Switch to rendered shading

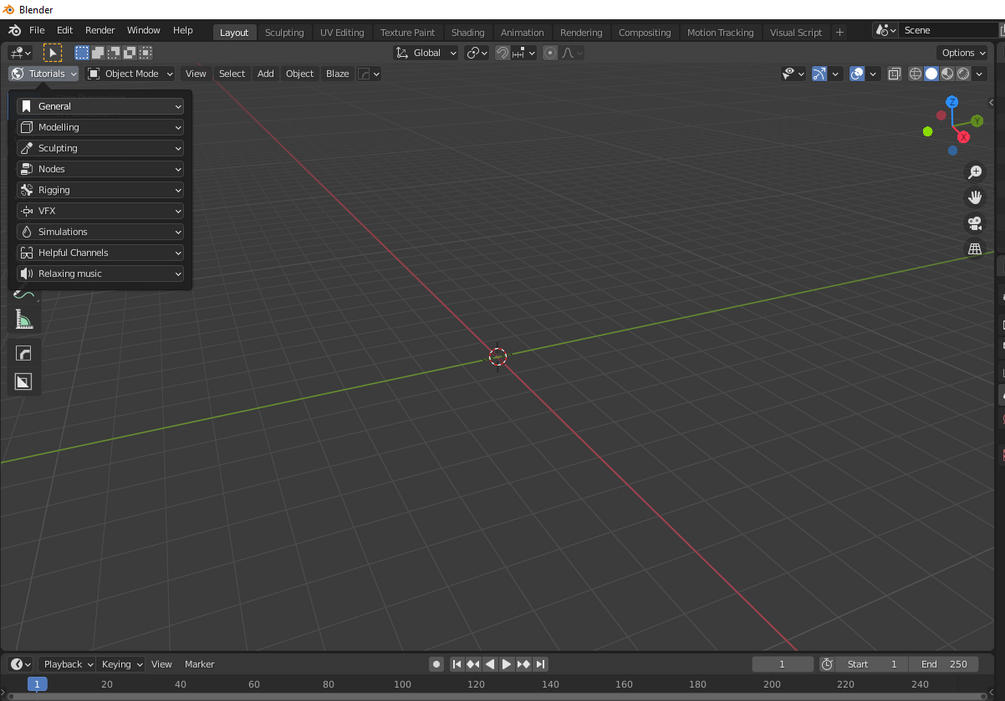[x=963, y=74]
